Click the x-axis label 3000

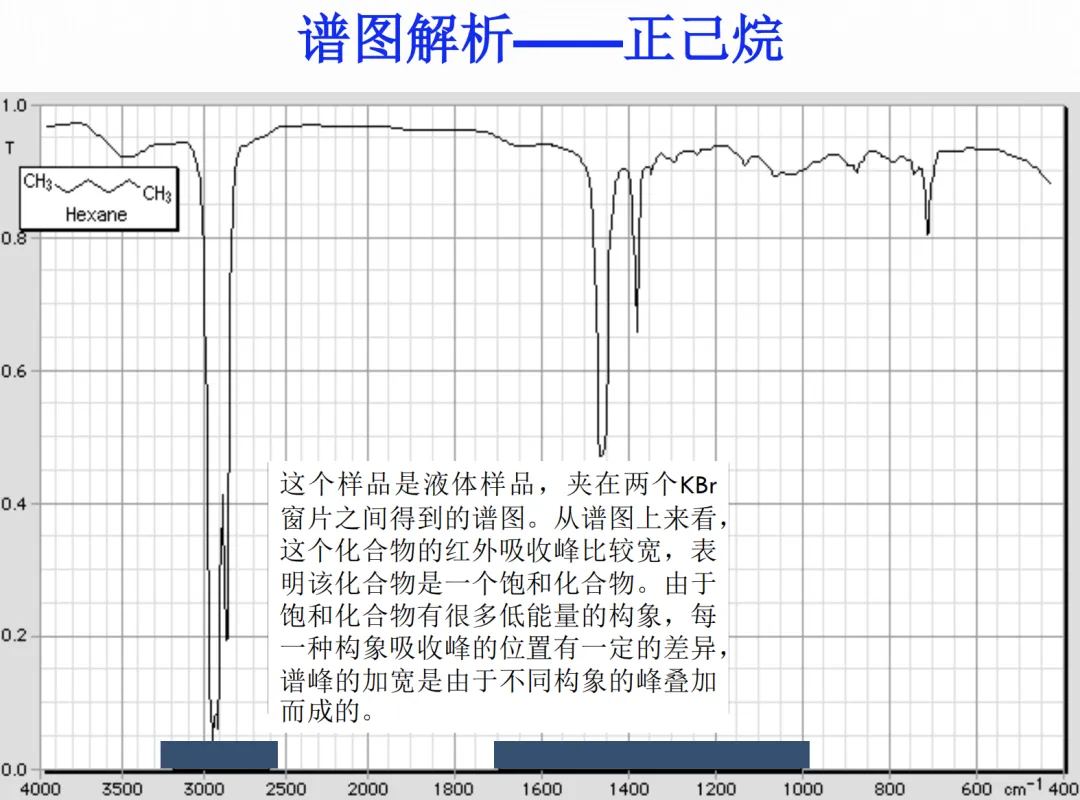coord(204,789)
